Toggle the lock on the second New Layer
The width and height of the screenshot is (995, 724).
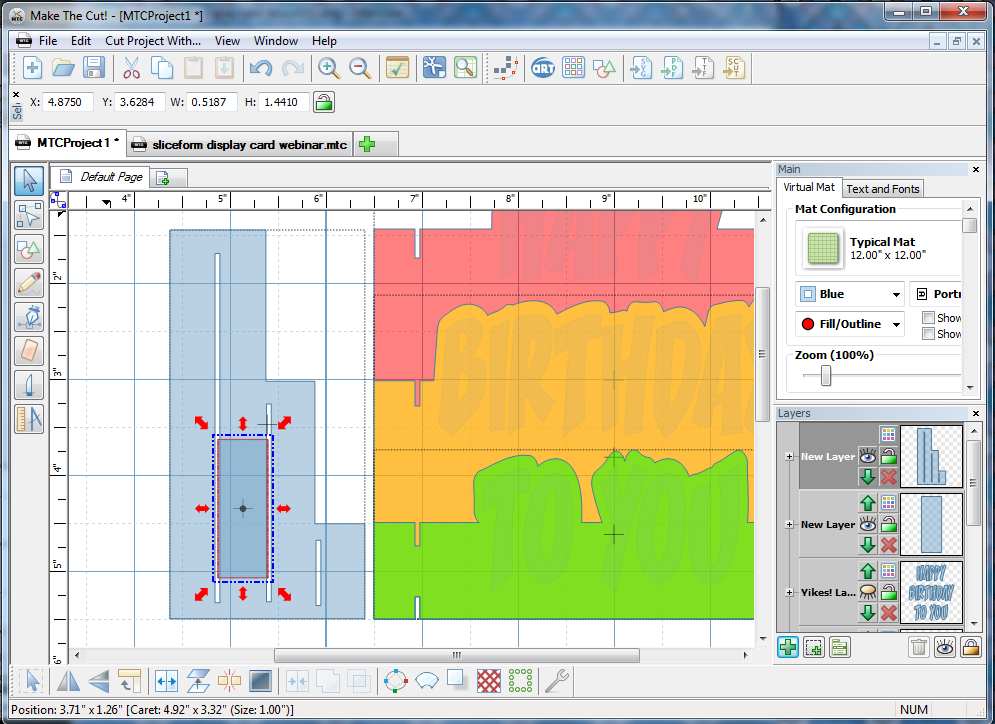(888, 524)
